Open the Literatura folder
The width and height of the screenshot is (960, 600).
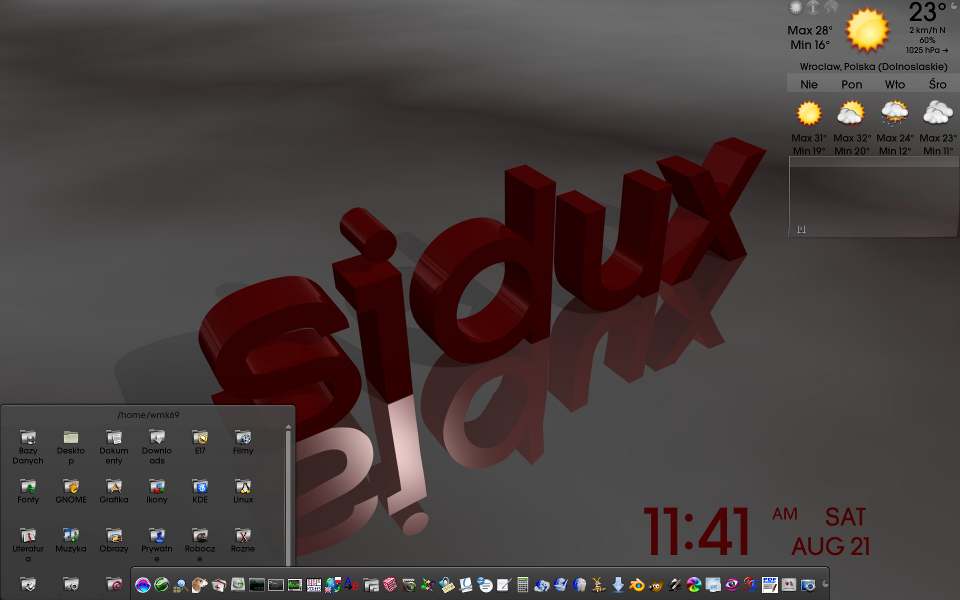click(x=28, y=546)
